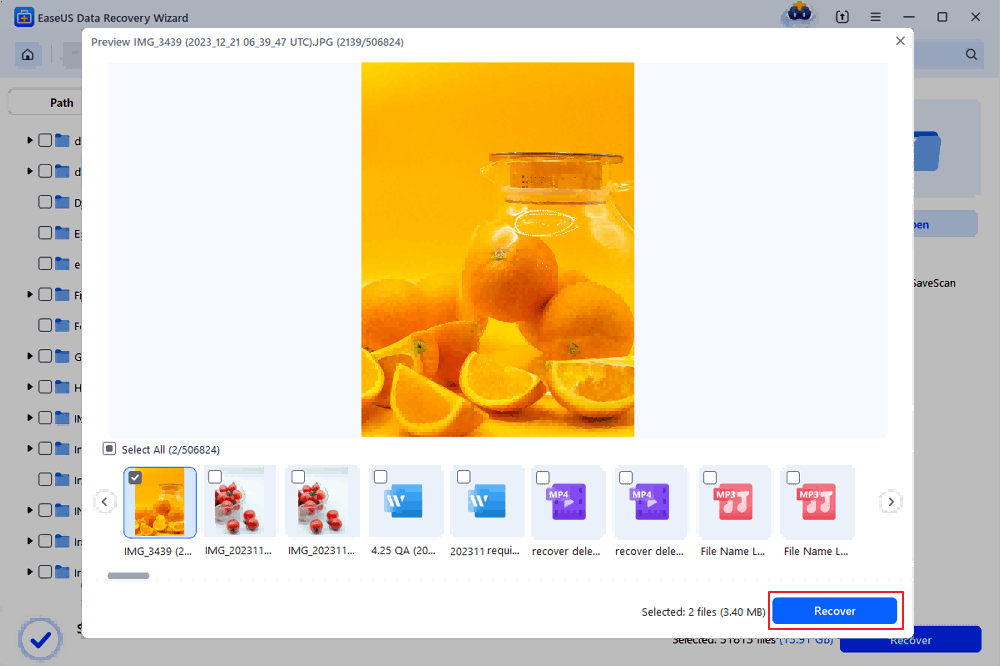Click the home icon in the top left corner
The height and width of the screenshot is (666, 1000).
click(27, 55)
